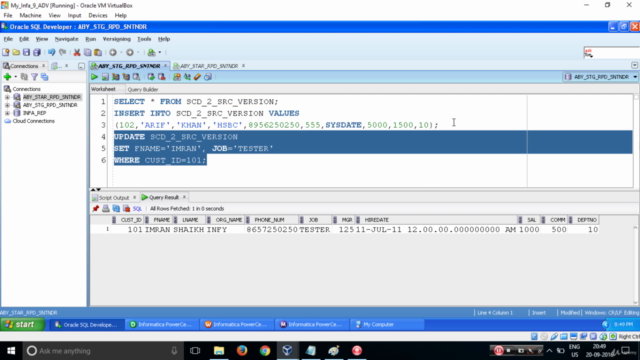Open SQL History icon in worksheet toolbar
This screenshot has width=640, height=360.
coord(208,77)
